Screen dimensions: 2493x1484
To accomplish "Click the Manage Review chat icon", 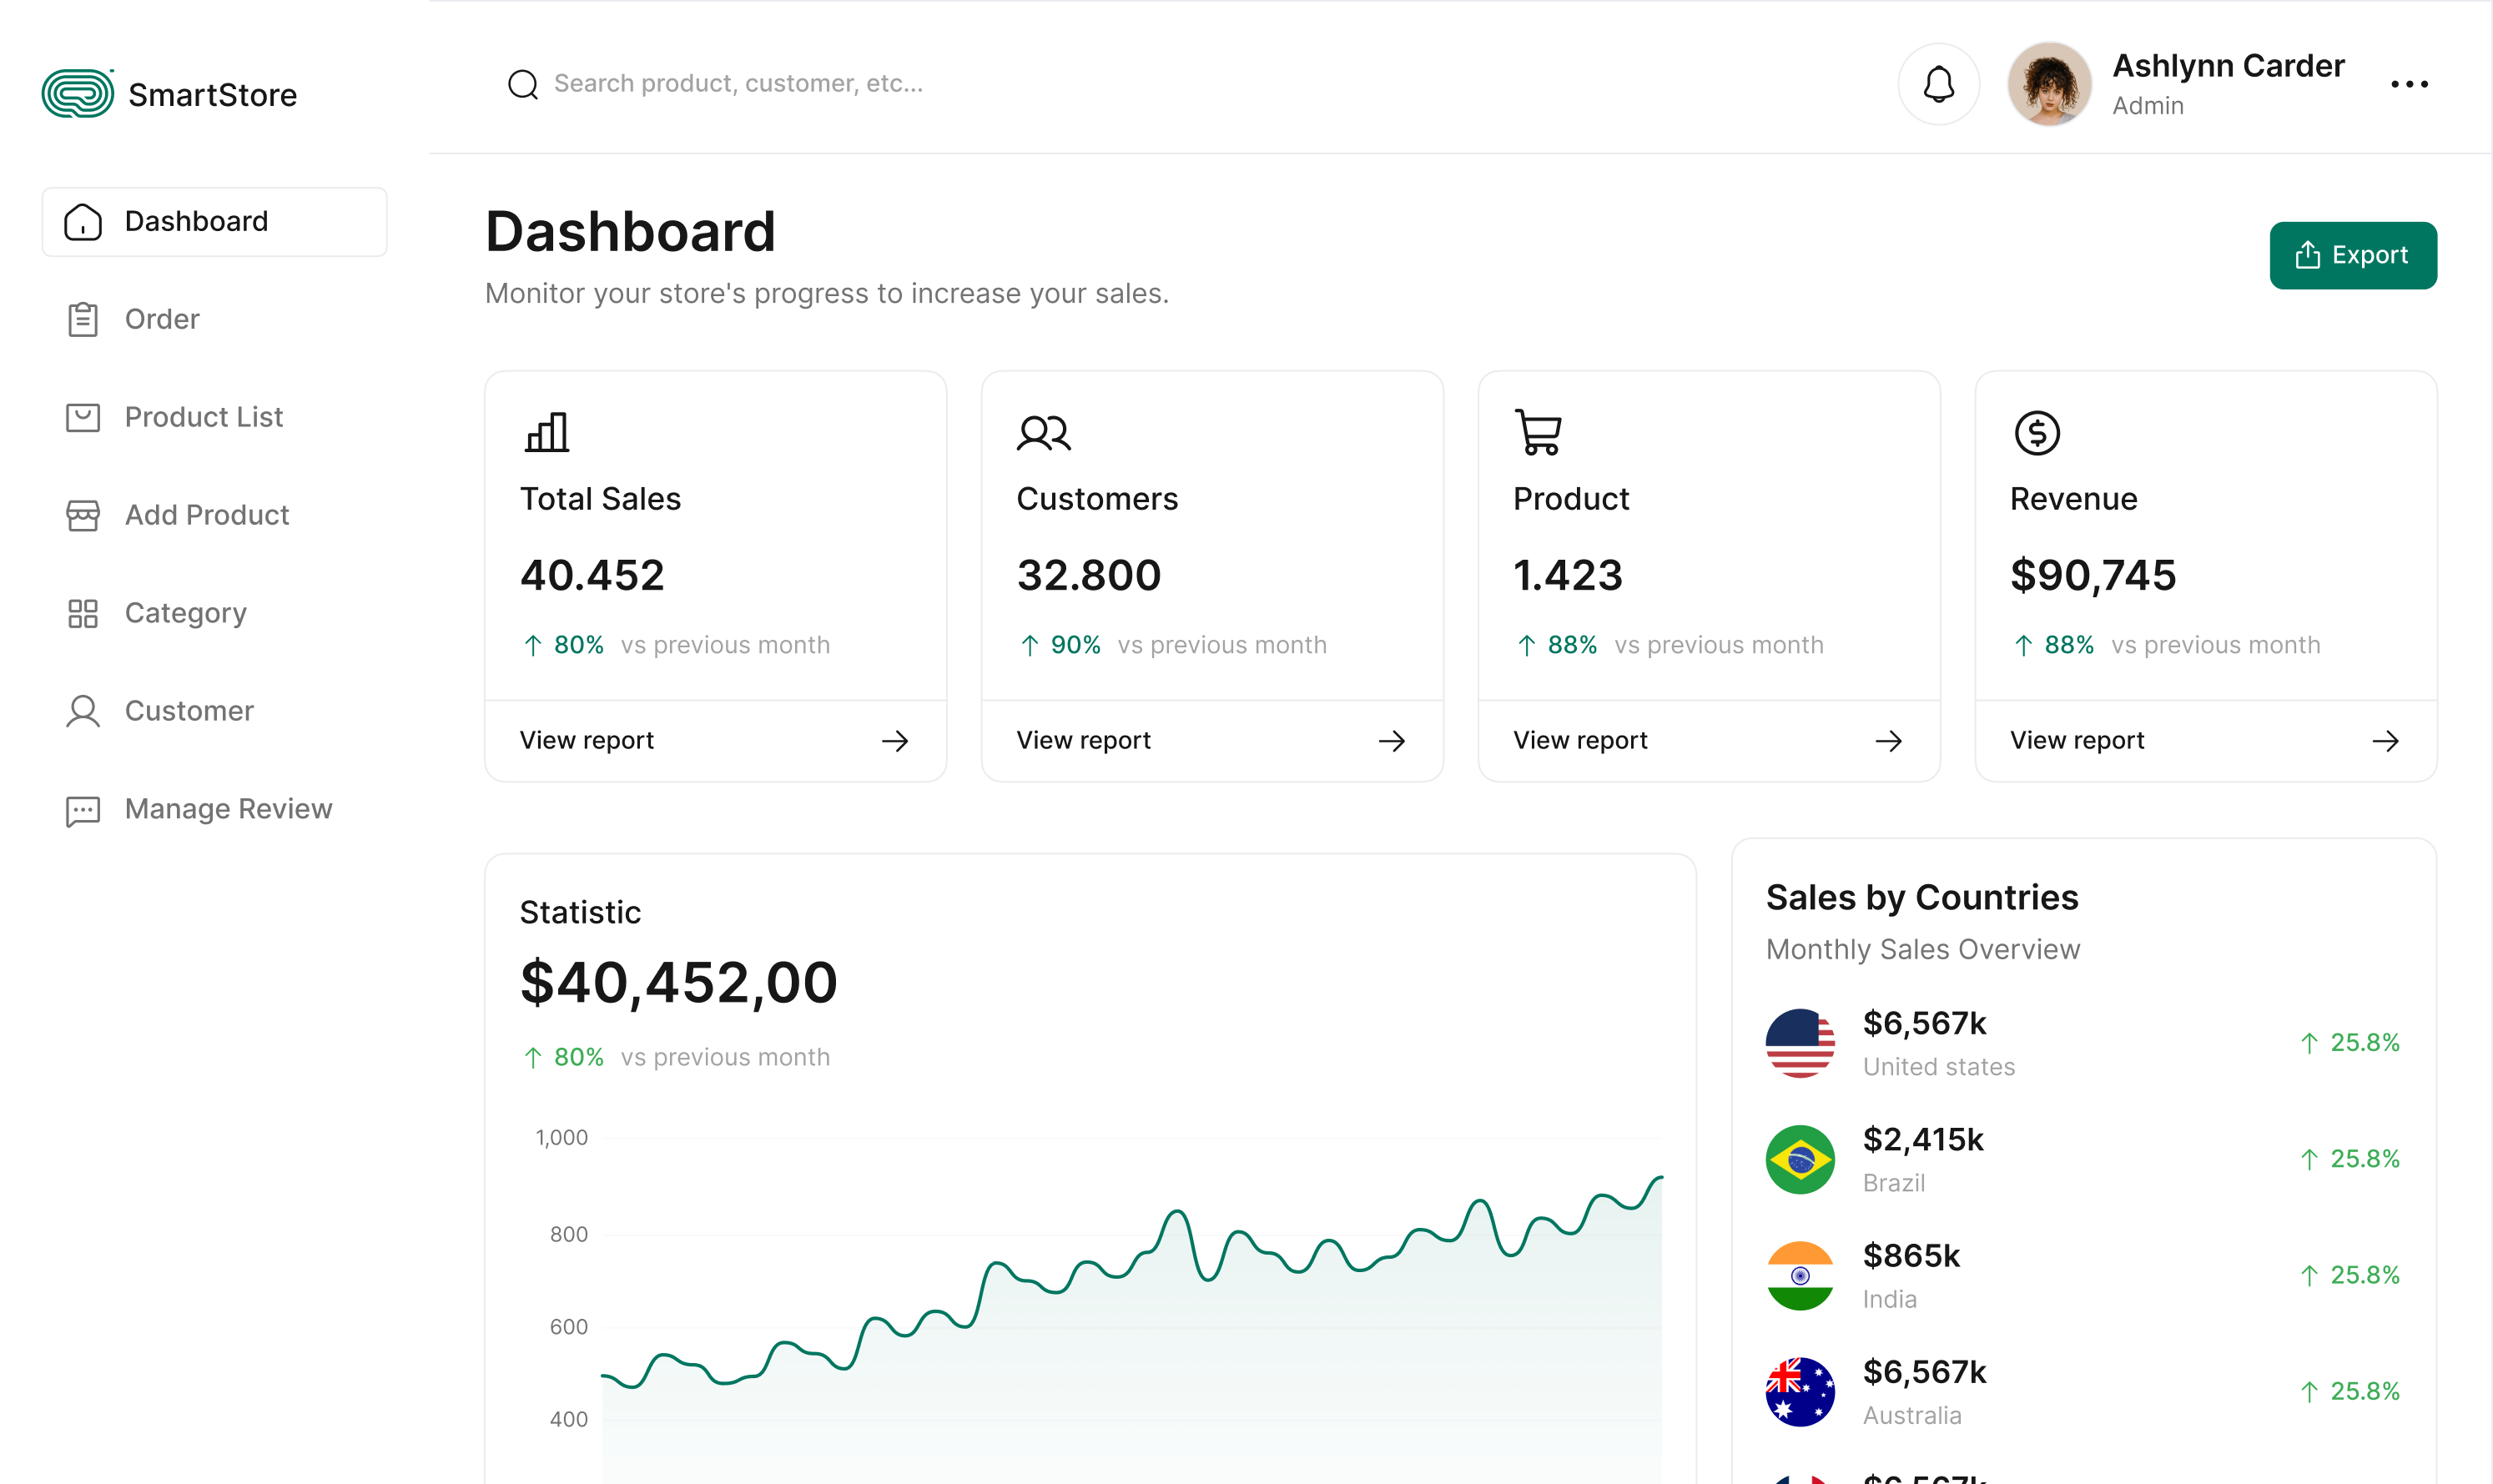I will pyautogui.click(x=83, y=810).
